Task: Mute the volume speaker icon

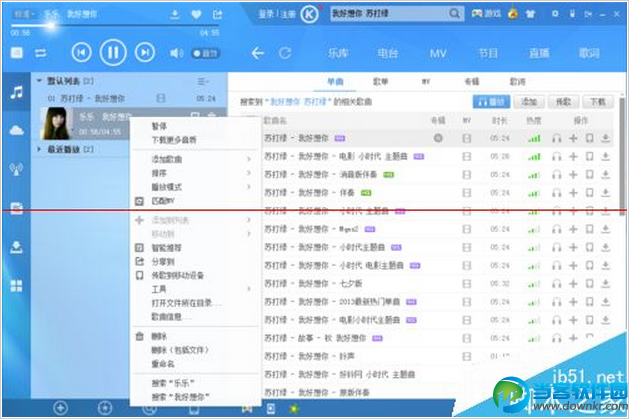Action: point(177,53)
